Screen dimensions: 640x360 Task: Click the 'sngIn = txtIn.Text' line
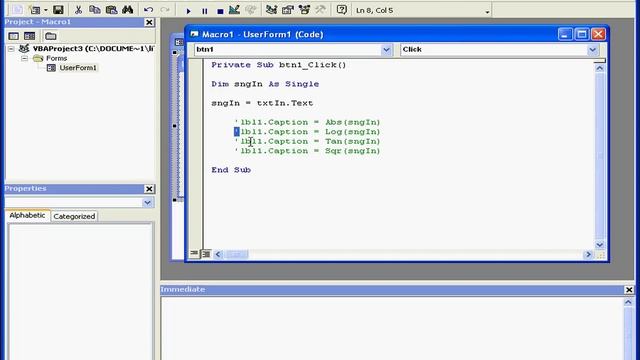coord(262,103)
